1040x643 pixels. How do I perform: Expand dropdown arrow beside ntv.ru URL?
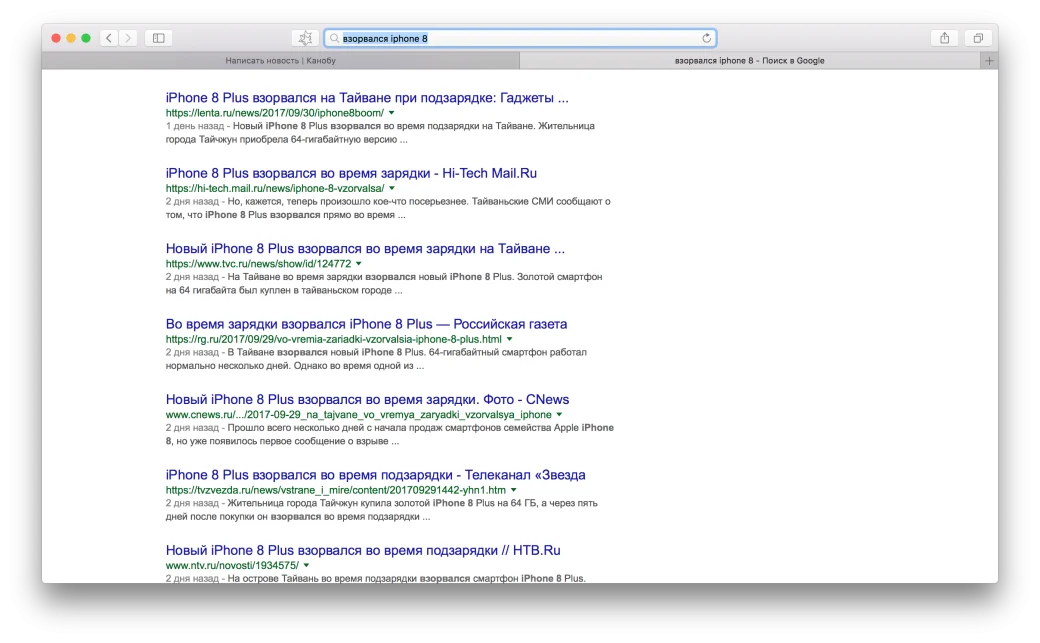coord(306,565)
